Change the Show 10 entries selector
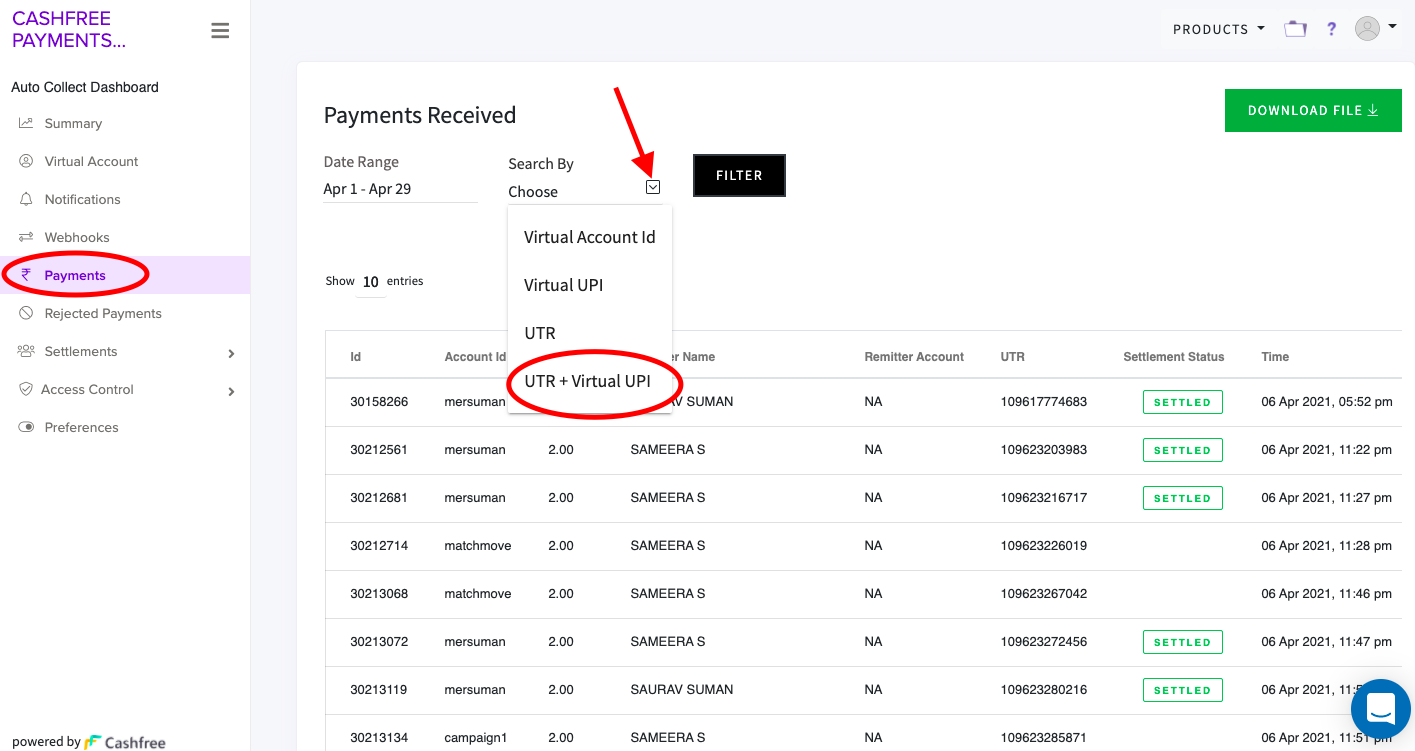 [371, 282]
